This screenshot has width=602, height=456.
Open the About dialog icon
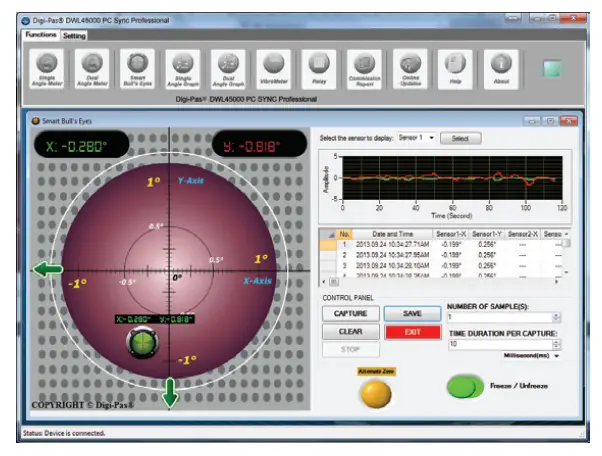click(501, 69)
